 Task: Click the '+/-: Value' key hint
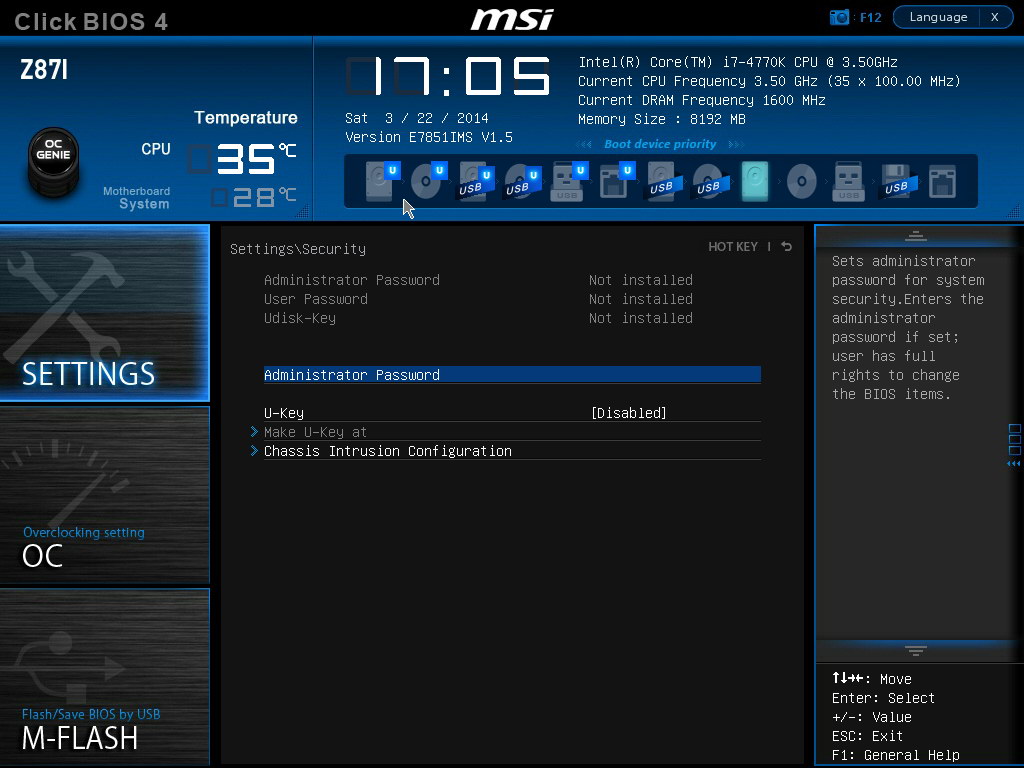871,717
